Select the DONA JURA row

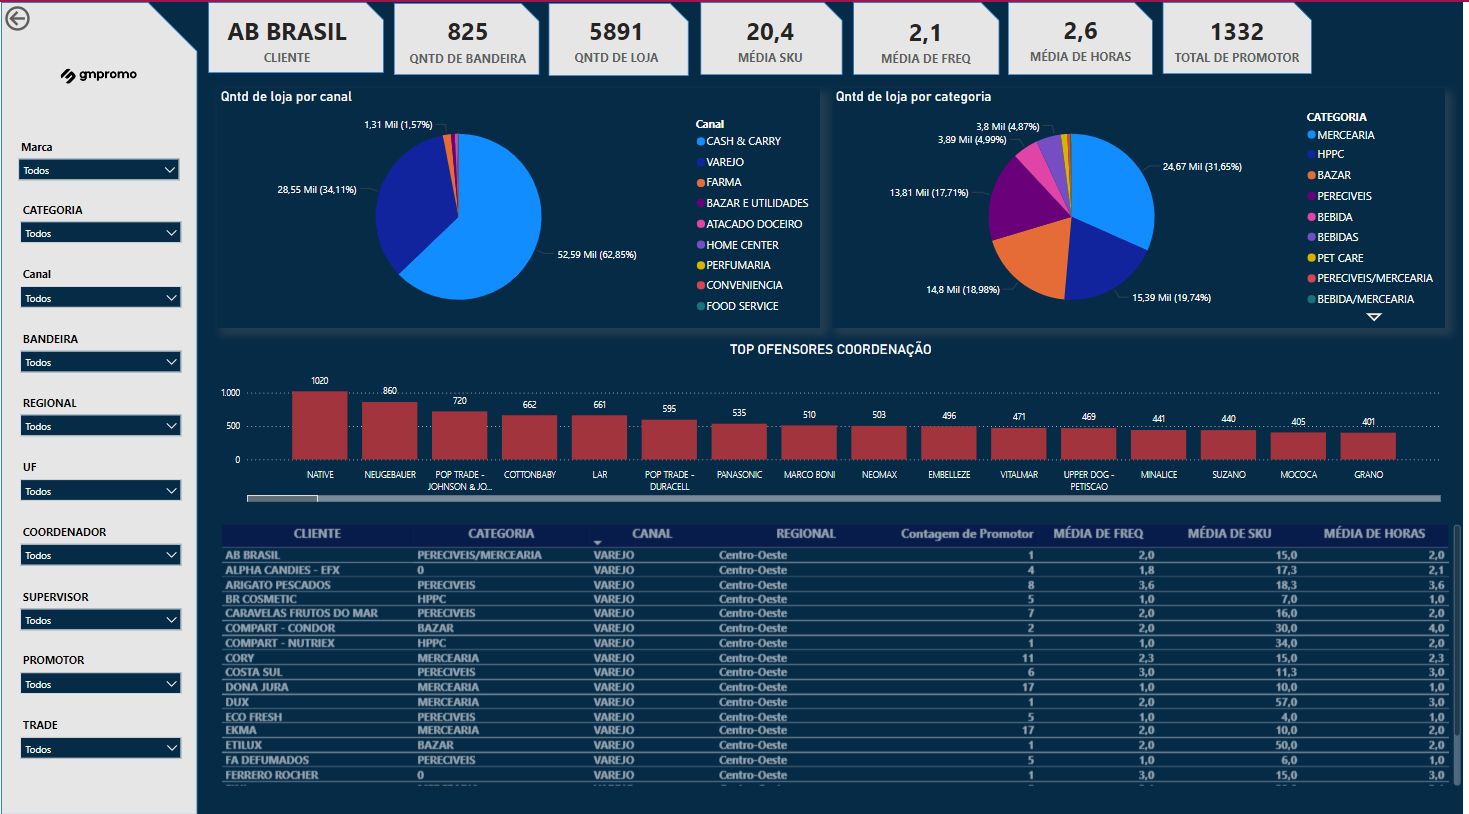click(x=835, y=687)
